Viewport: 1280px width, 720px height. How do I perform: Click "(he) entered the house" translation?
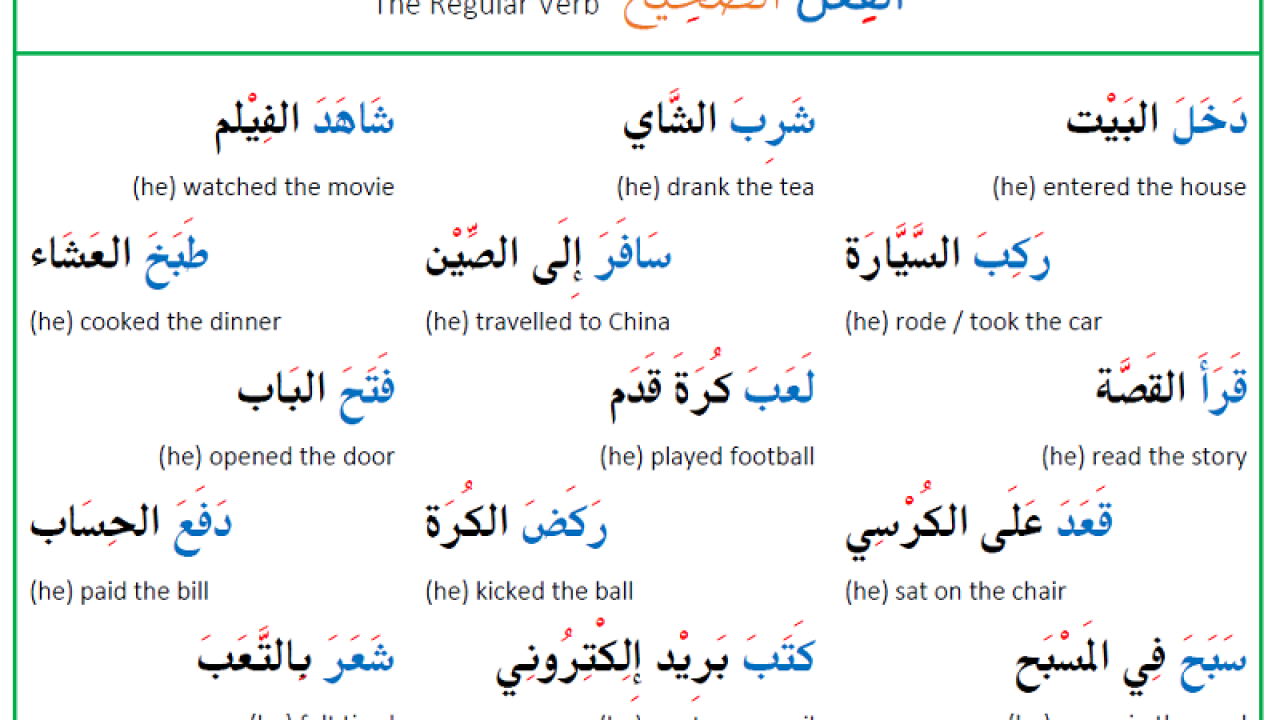[x=1119, y=187]
